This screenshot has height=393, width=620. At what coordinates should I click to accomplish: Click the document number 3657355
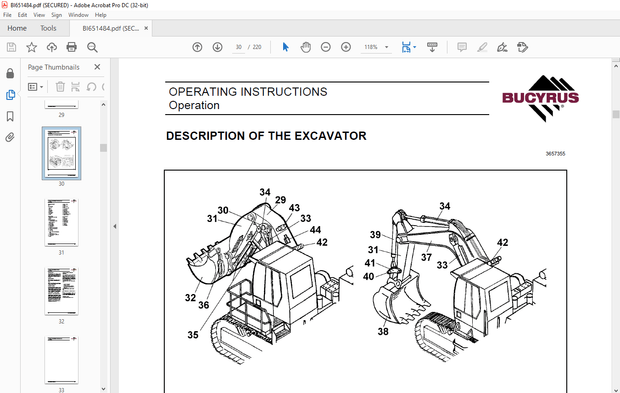[x=555, y=154]
